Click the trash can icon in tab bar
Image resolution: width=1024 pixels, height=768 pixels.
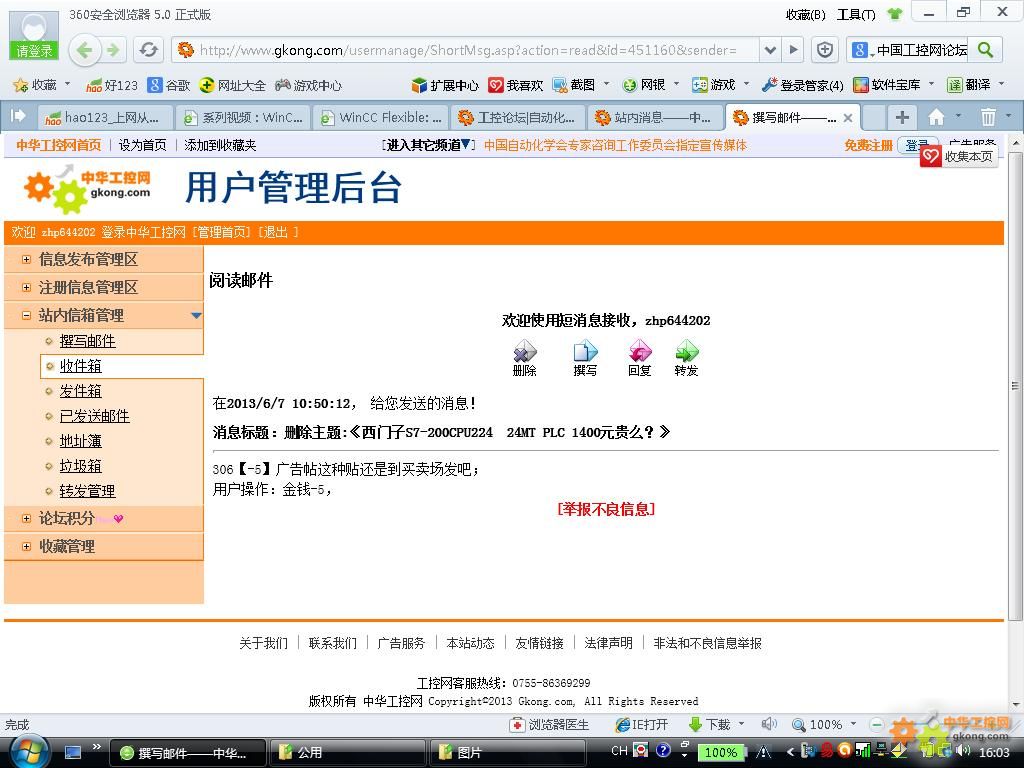pyautogui.click(x=987, y=118)
